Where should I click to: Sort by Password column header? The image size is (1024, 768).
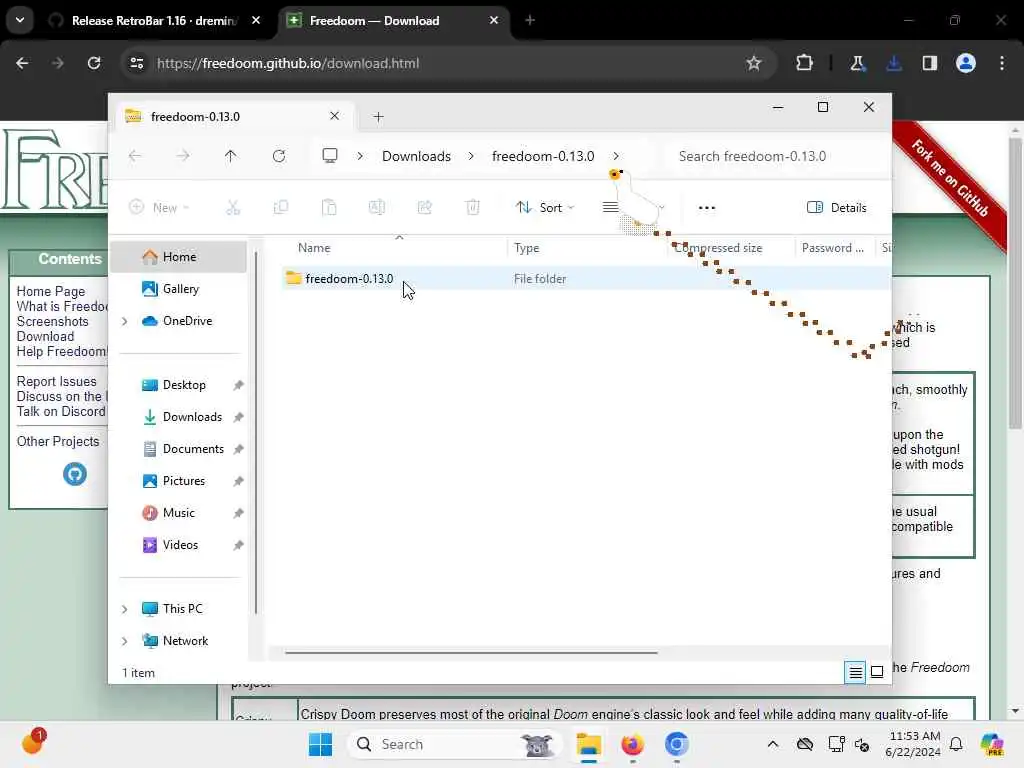(x=833, y=248)
